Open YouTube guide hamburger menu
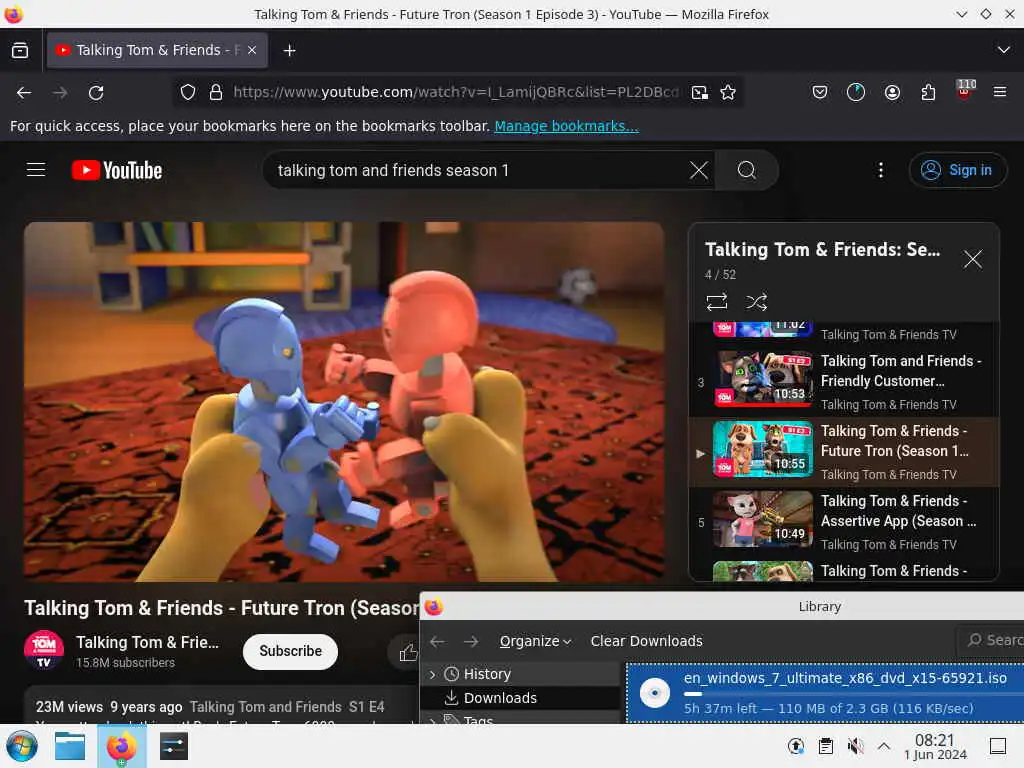 (36, 170)
